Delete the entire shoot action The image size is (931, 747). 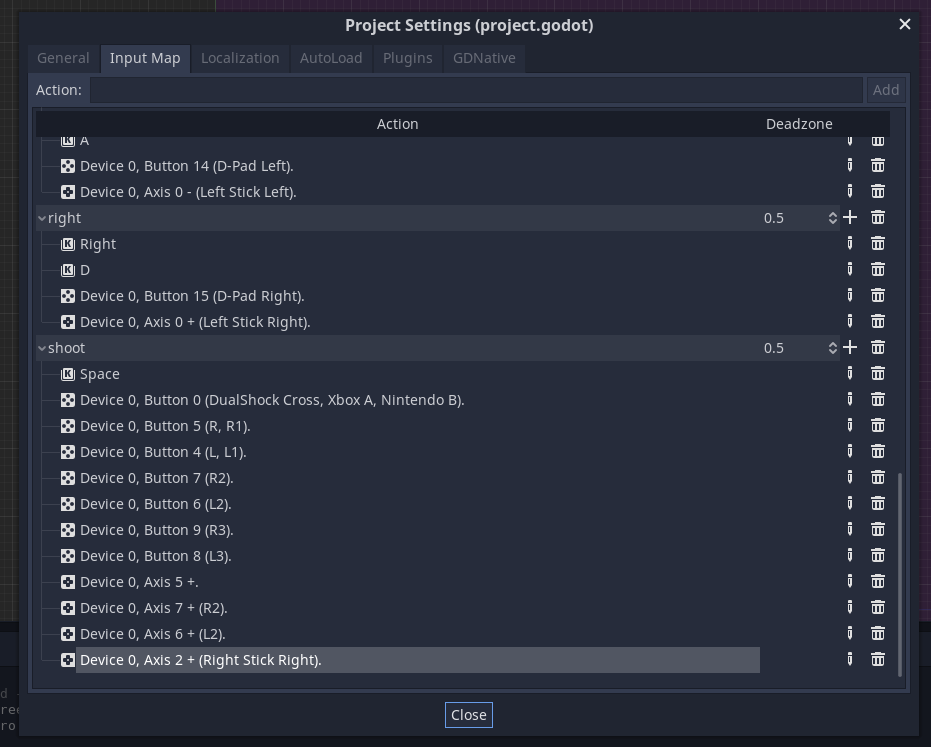pyautogui.click(x=878, y=347)
